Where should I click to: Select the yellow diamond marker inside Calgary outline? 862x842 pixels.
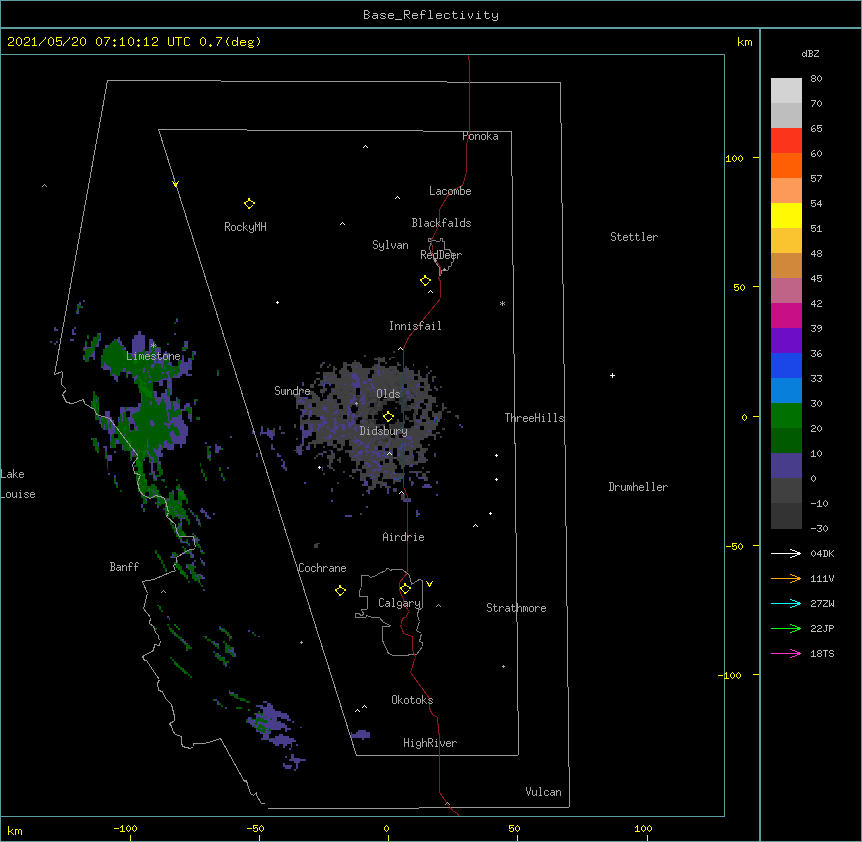tap(405, 589)
